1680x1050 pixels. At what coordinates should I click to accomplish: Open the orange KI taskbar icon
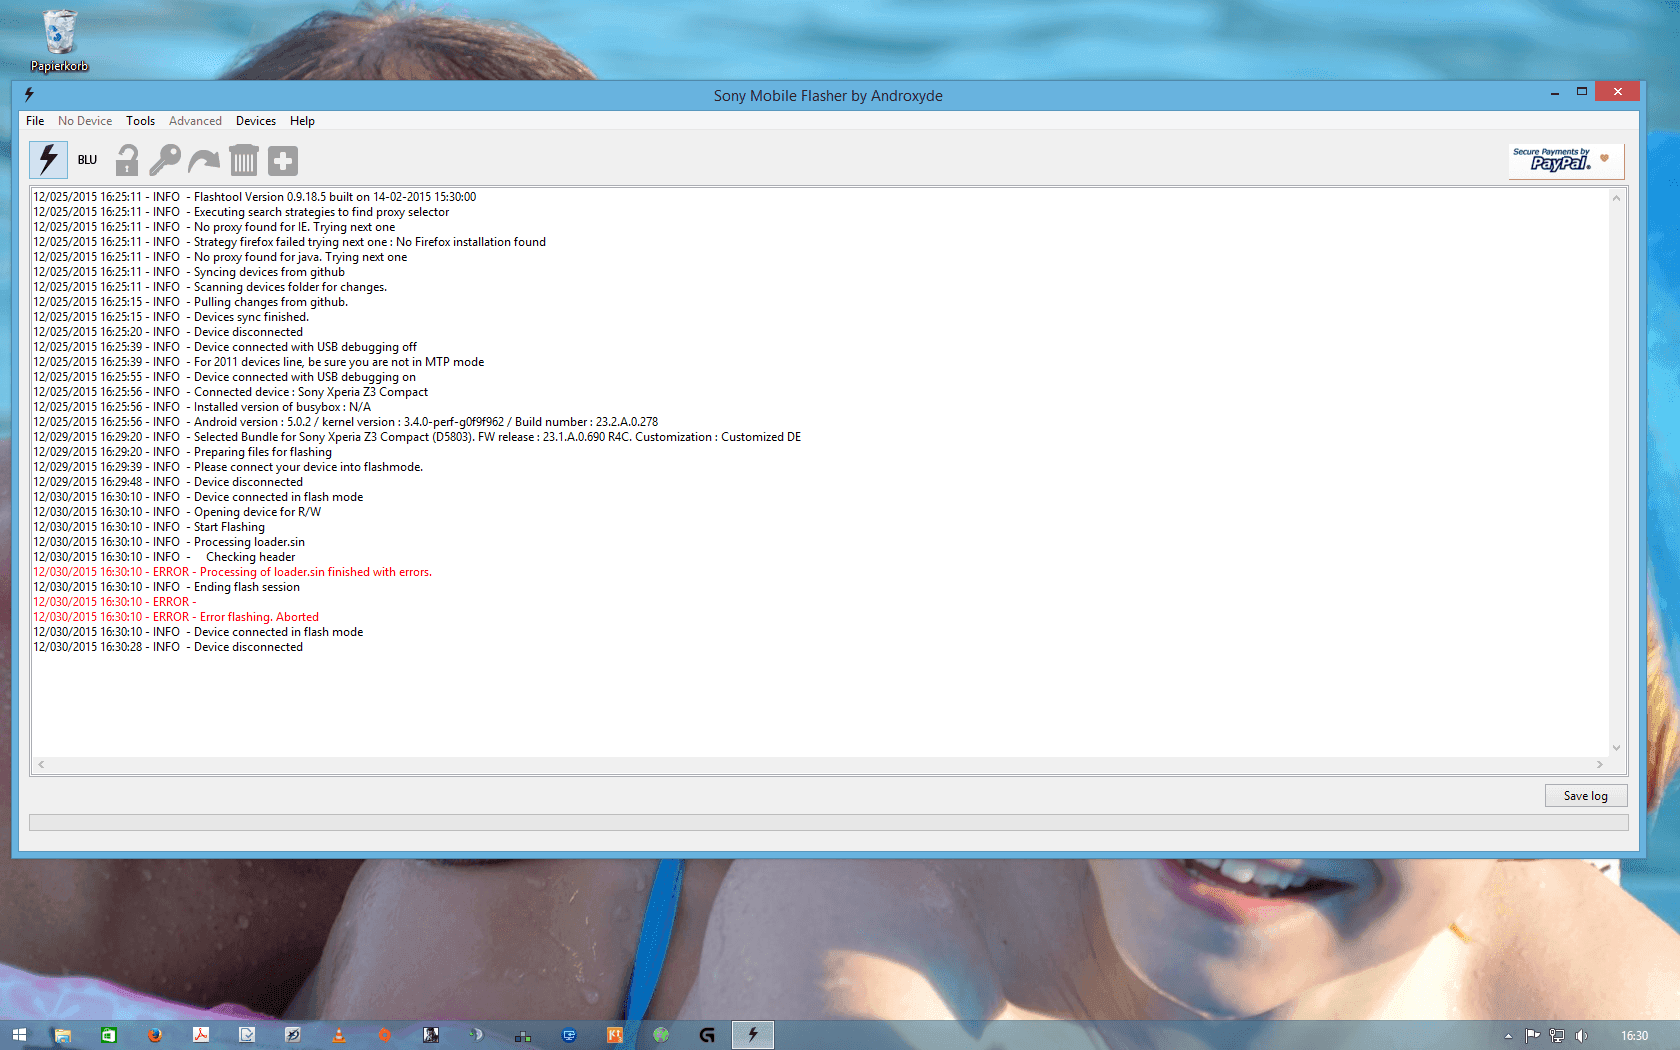(x=615, y=1035)
